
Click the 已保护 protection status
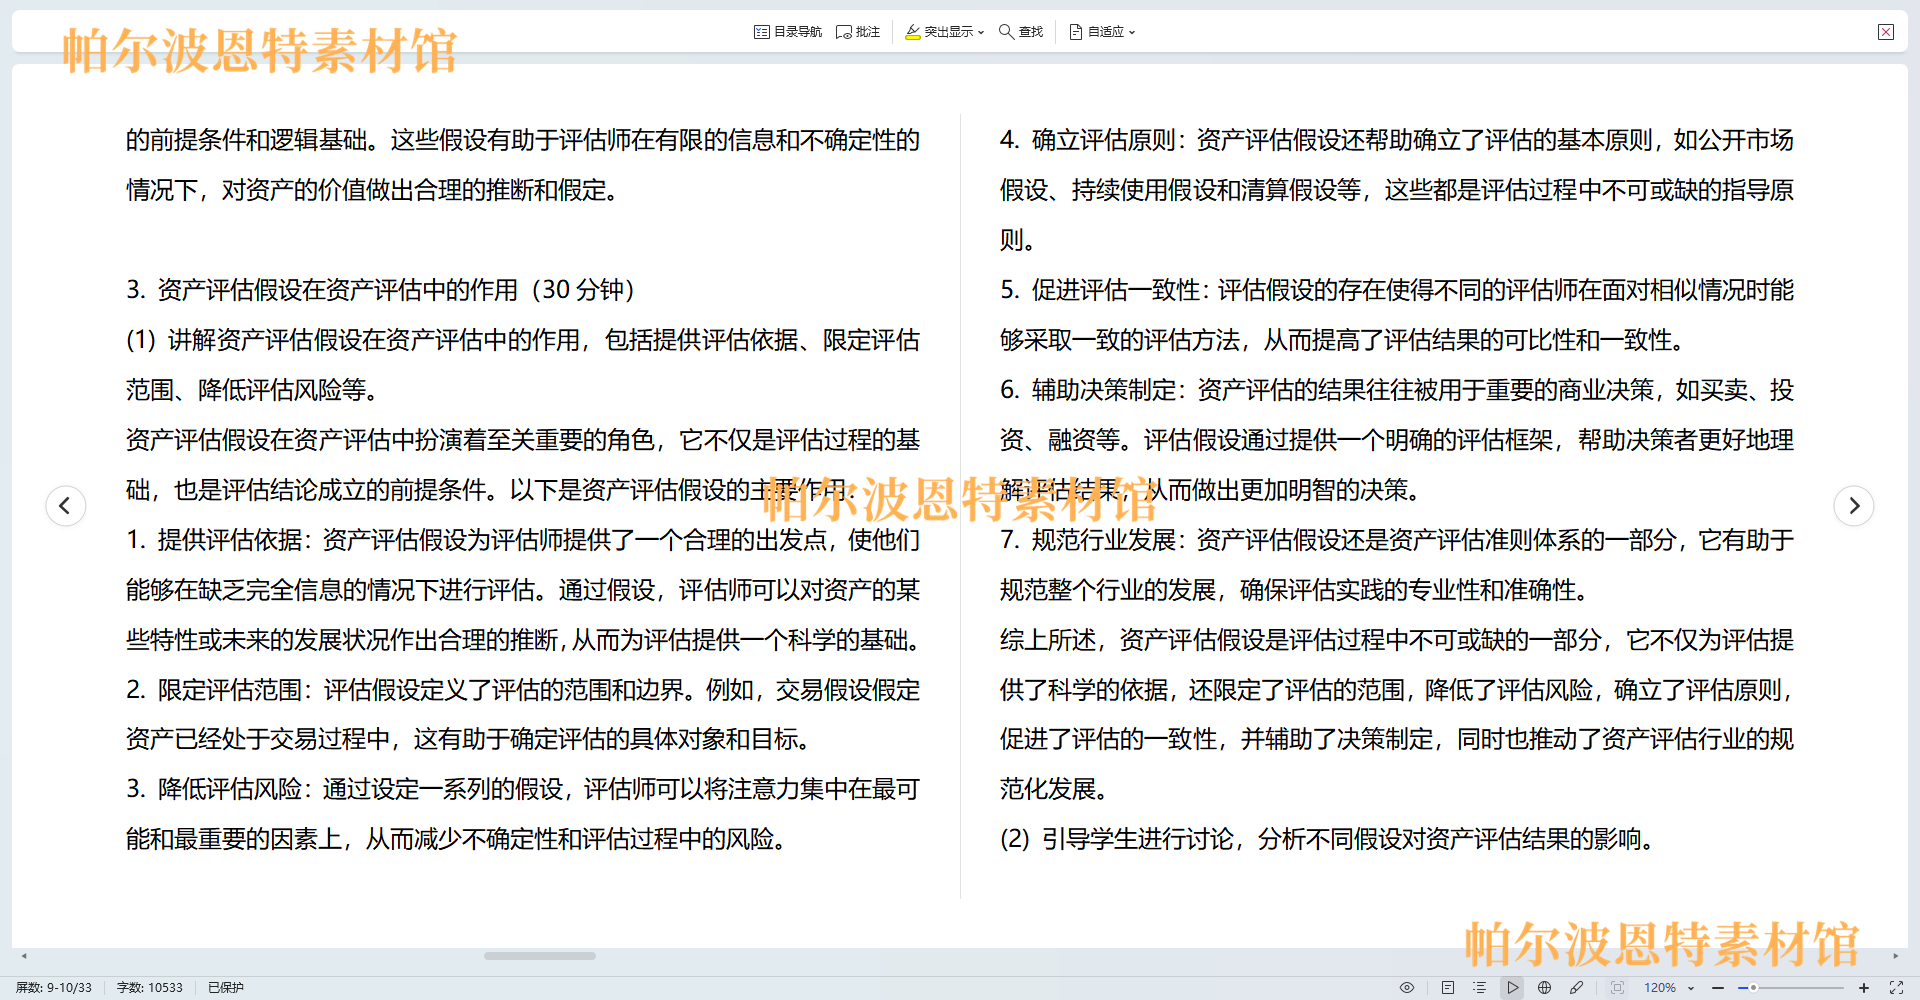pos(226,987)
